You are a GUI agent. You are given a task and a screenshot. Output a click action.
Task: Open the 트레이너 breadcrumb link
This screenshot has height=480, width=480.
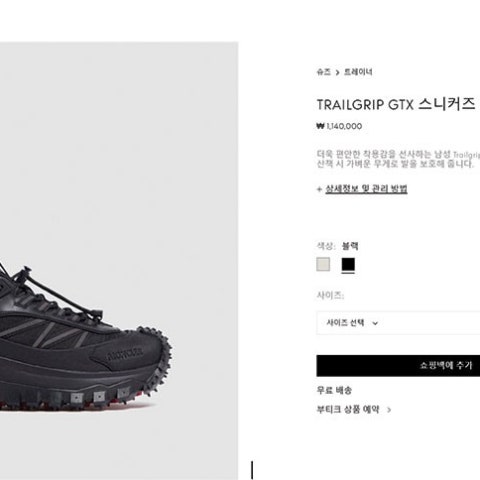point(358,72)
